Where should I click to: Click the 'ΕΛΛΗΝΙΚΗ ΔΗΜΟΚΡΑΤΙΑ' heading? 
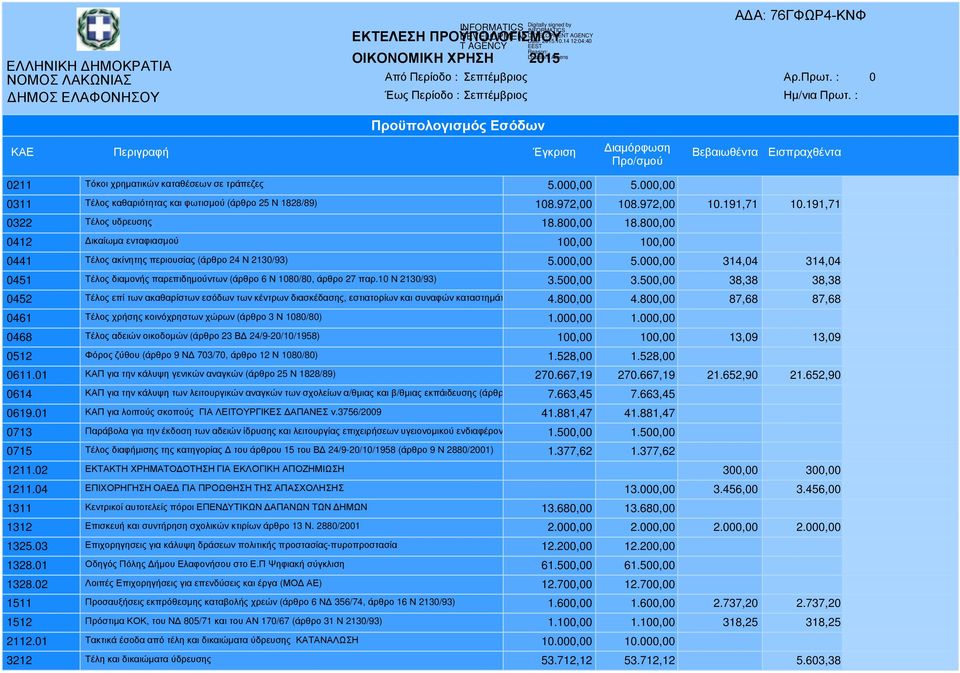[x=89, y=66]
